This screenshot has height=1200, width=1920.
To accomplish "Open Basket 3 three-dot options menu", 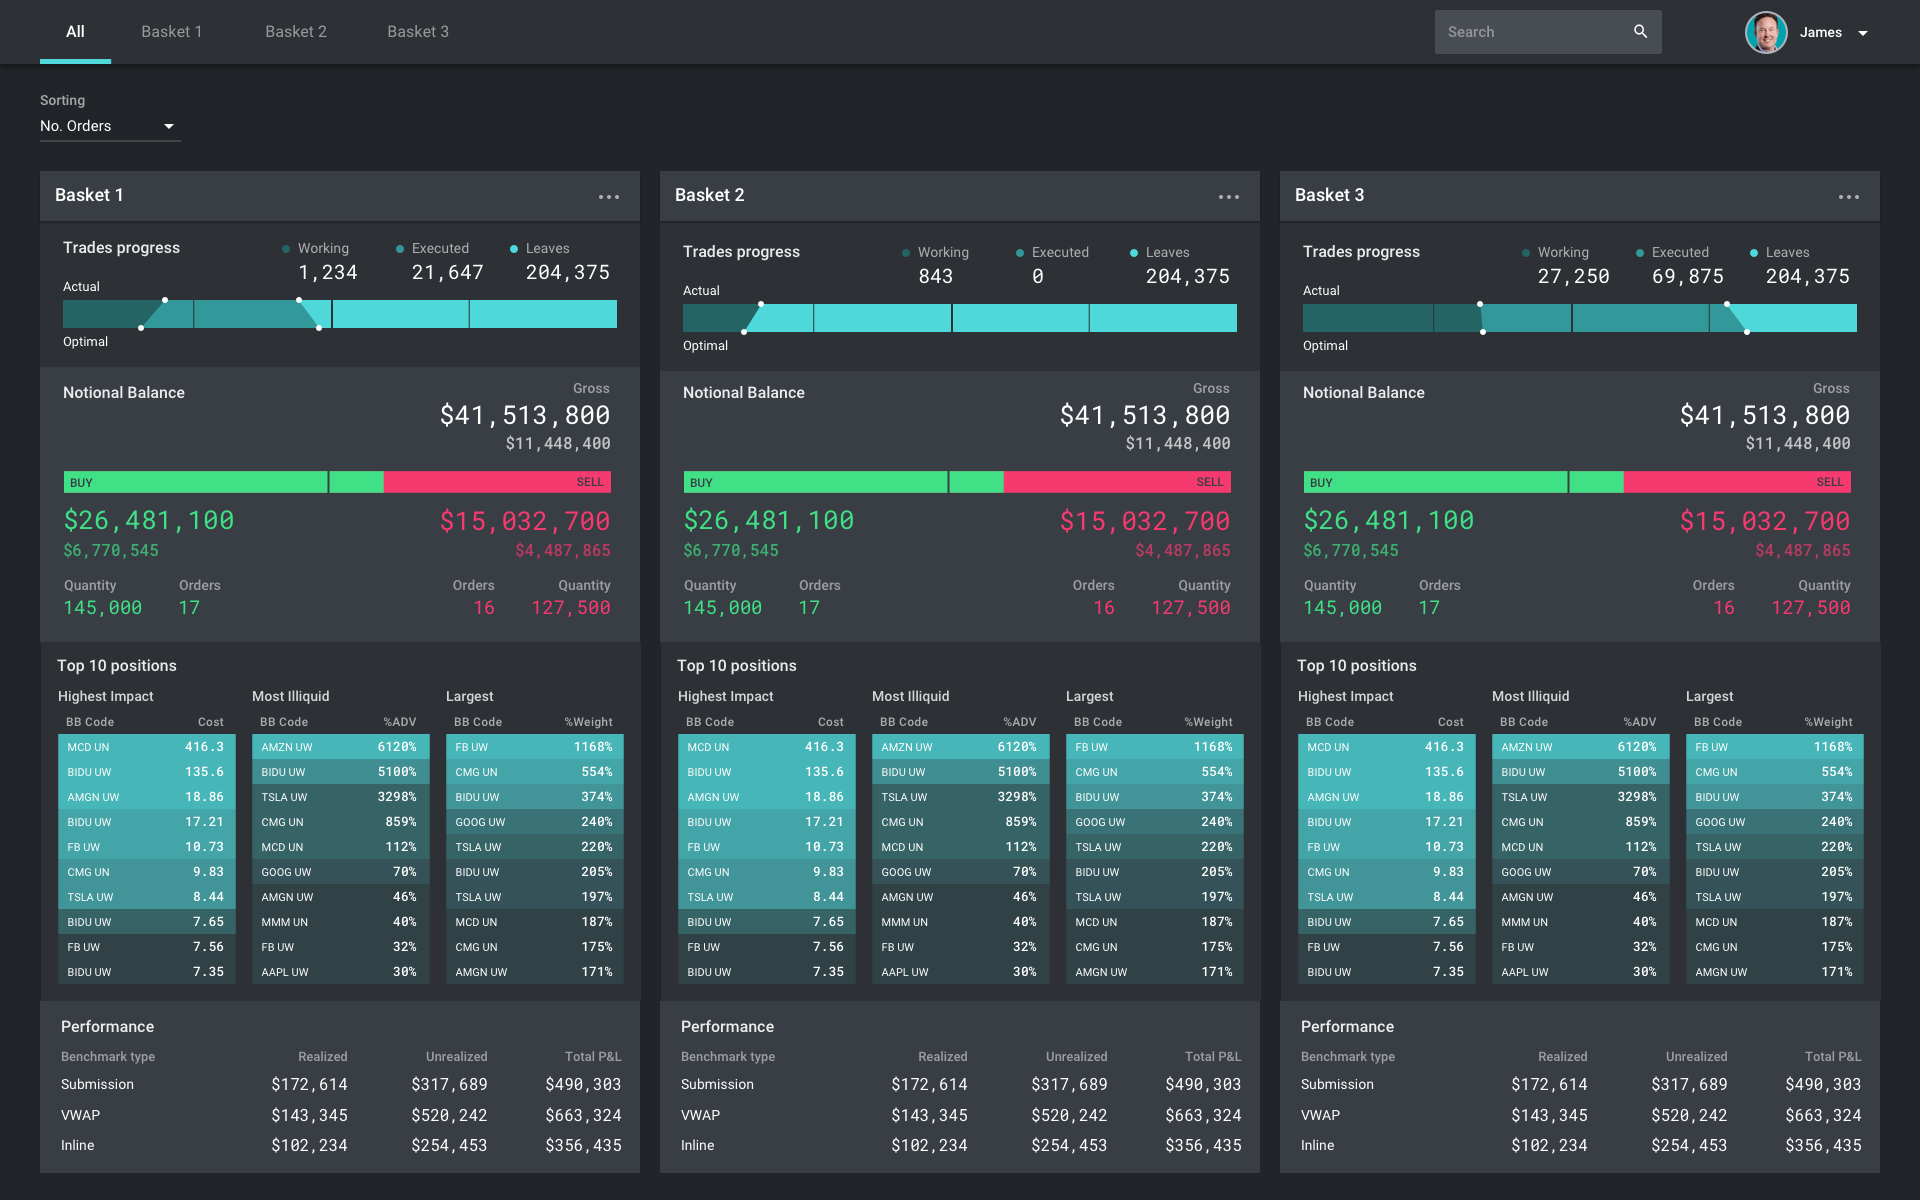I will [1849, 197].
